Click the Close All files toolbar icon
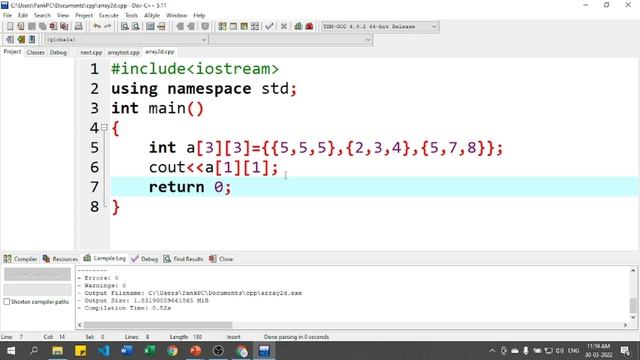Image resolution: width=640 pixels, height=360 pixels. coord(64,27)
